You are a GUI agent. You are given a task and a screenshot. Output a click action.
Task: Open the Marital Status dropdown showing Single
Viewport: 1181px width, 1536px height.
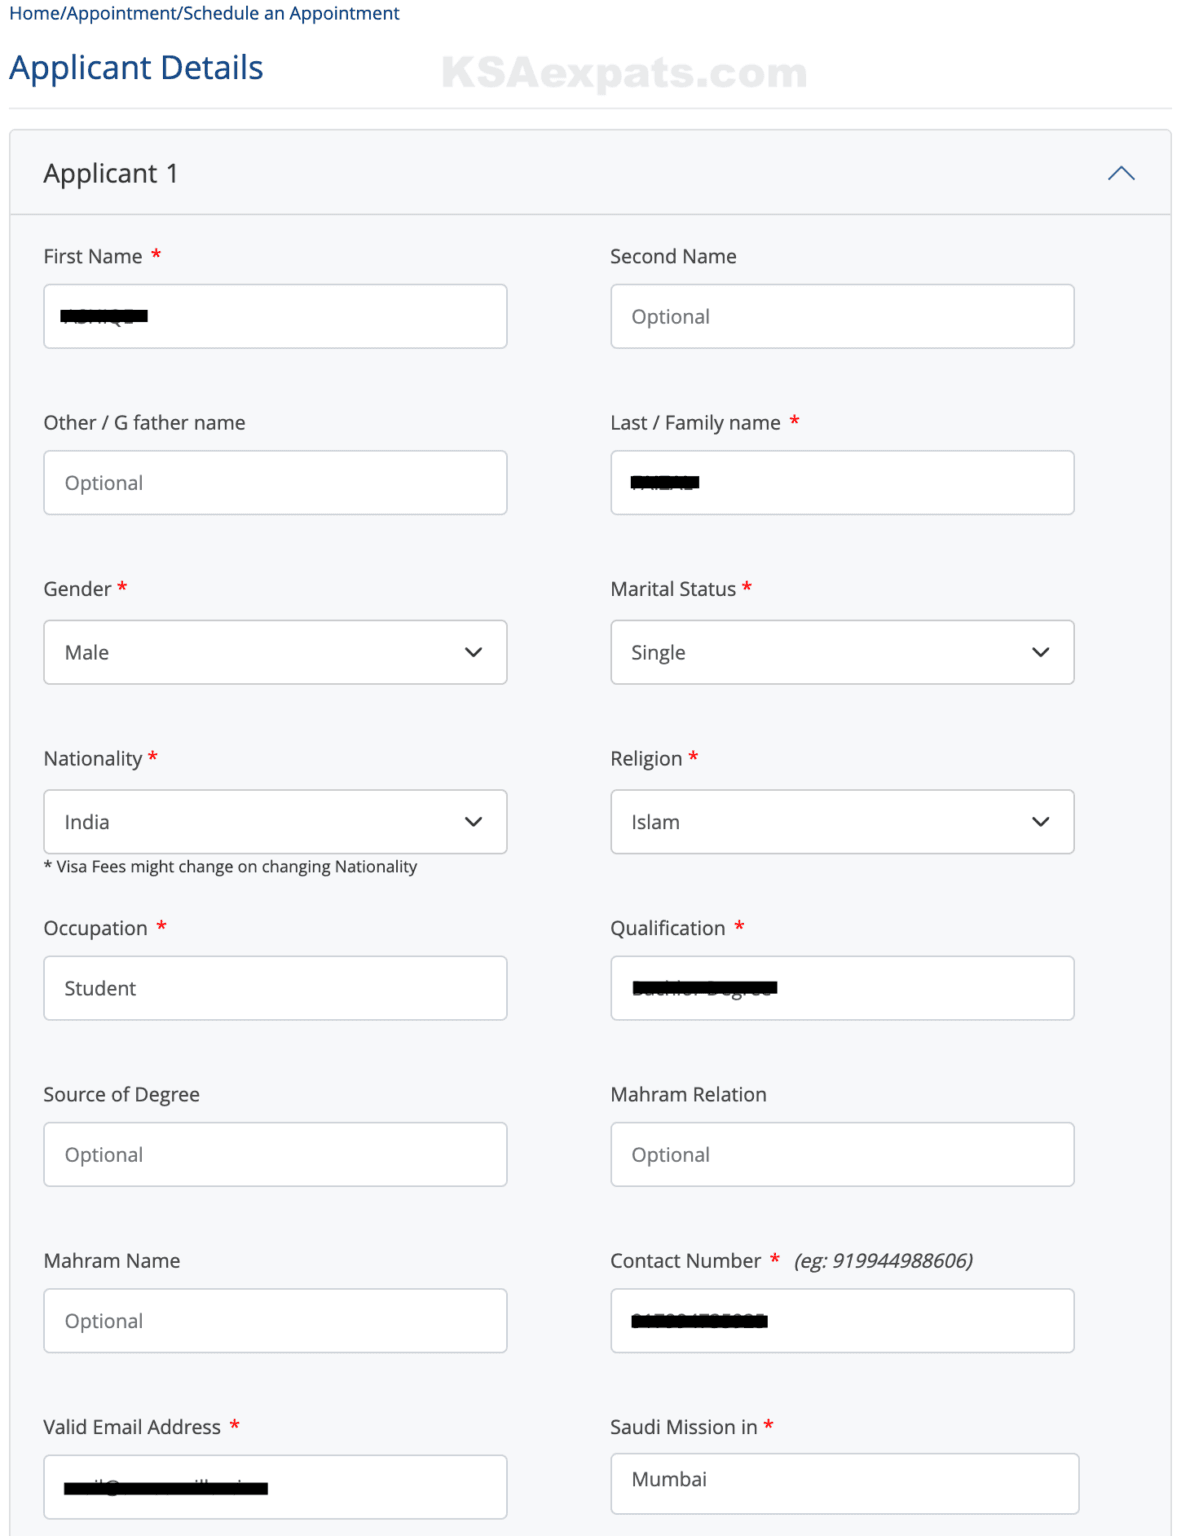point(841,652)
